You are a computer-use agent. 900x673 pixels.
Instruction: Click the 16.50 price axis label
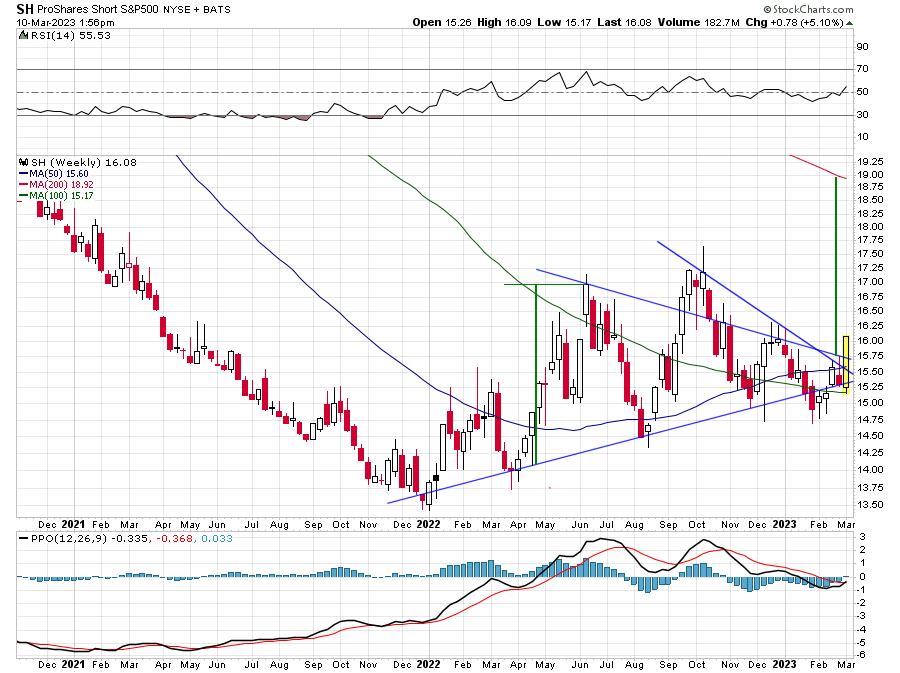[x=870, y=310]
